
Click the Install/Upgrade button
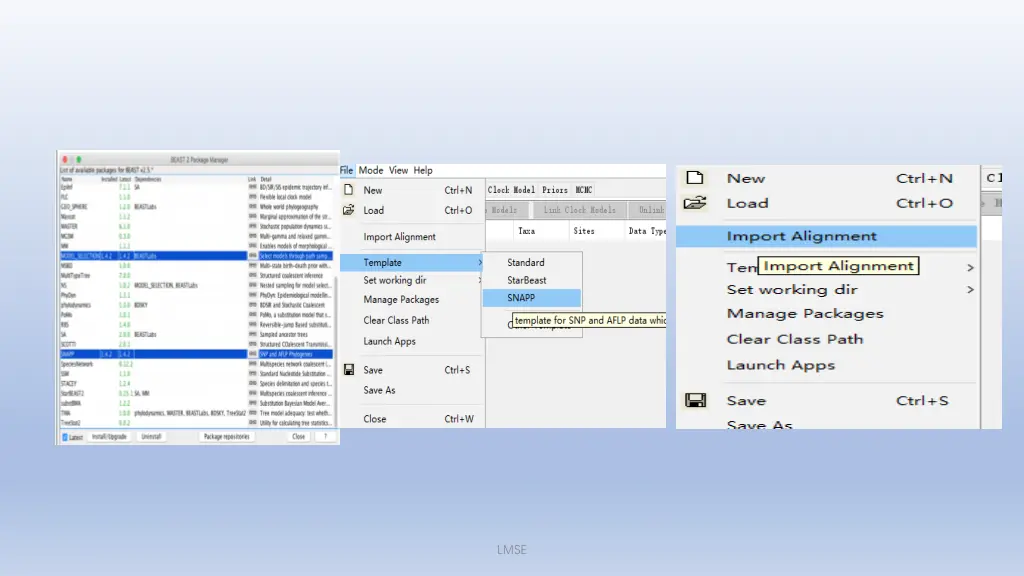(x=109, y=437)
